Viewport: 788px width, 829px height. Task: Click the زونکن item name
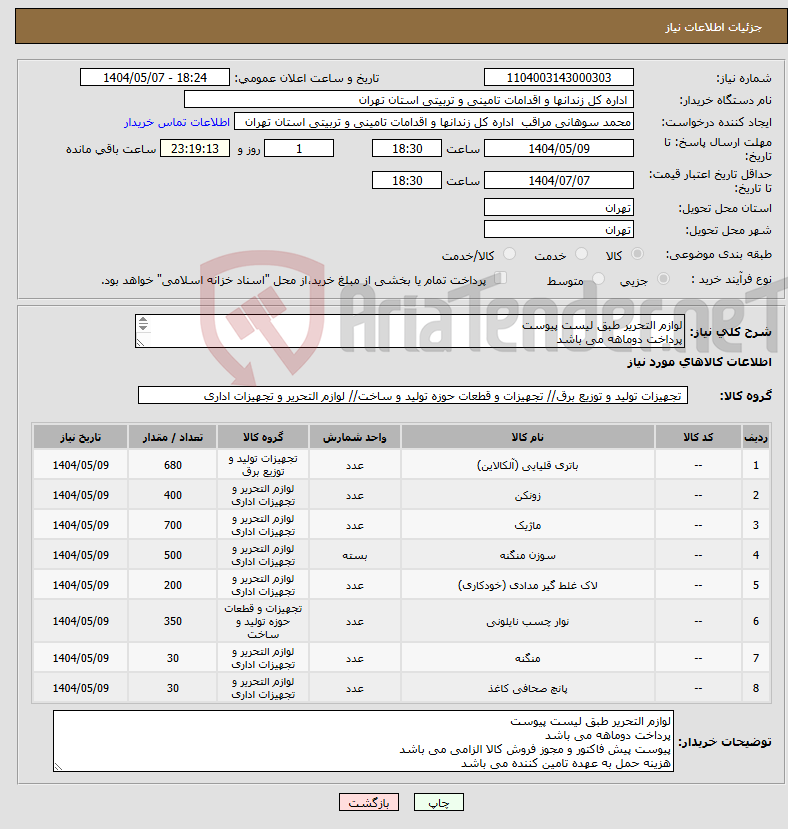pyautogui.click(x=527, y=495)
